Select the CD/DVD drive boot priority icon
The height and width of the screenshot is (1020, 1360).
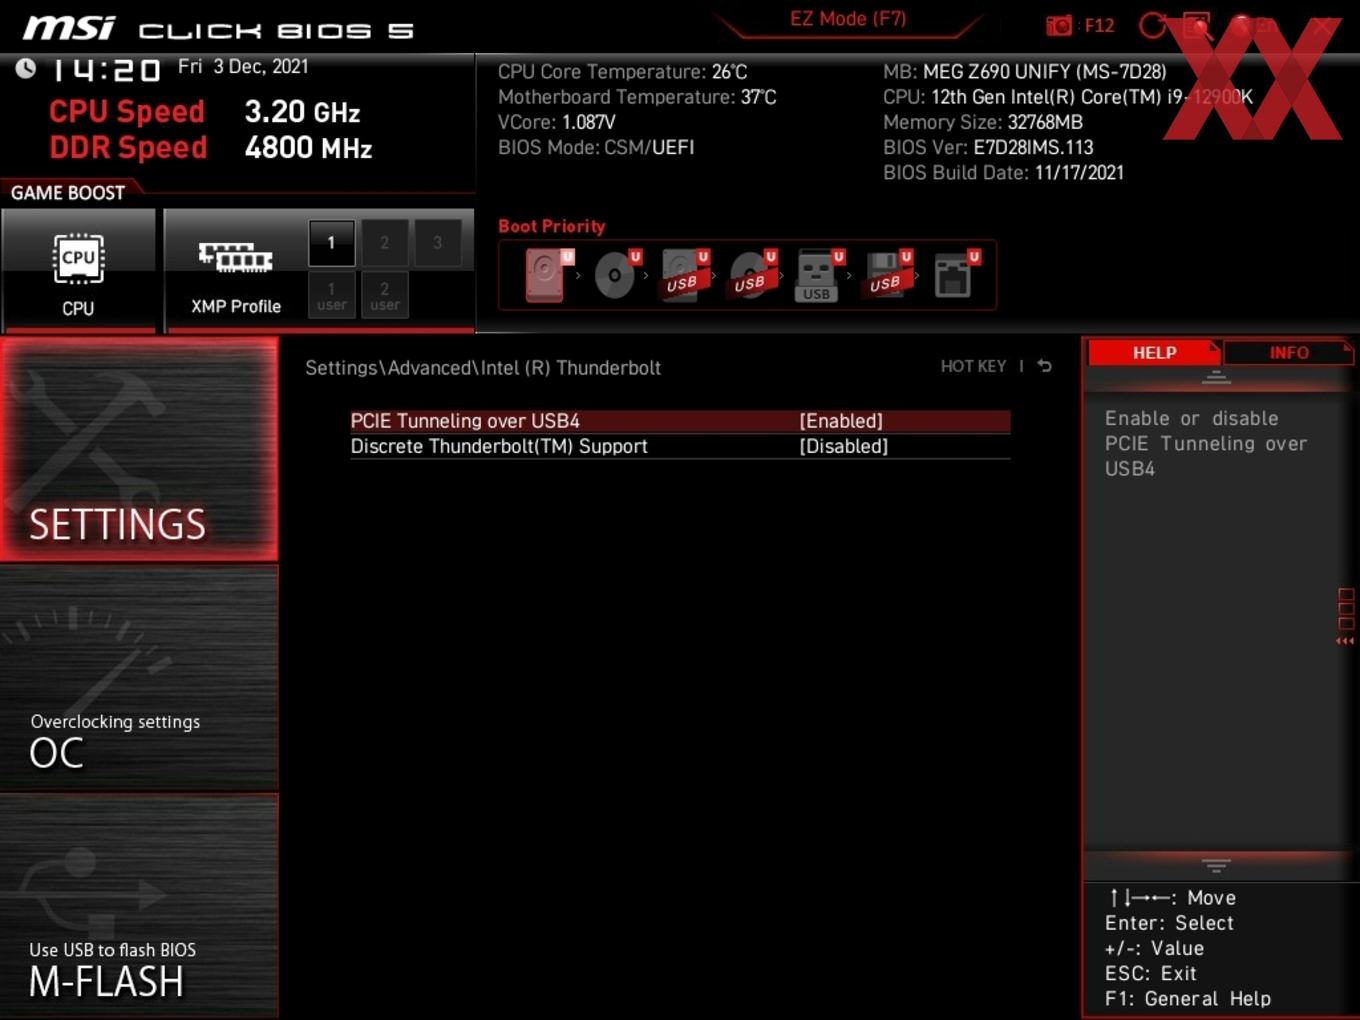616,275
